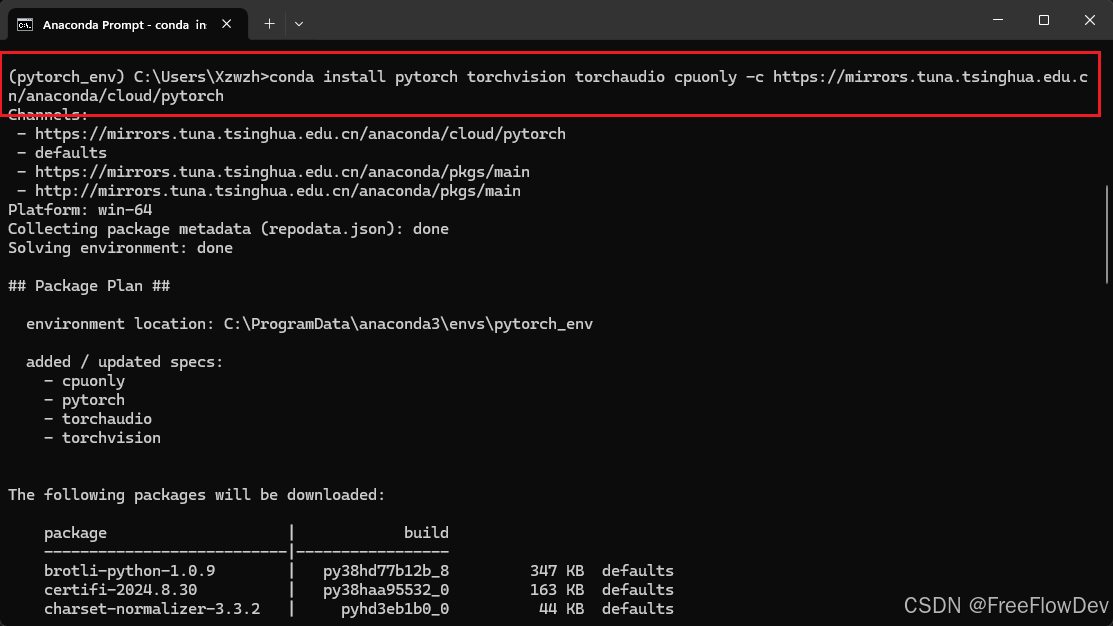Click the certifi-2024.8.30 package row
1113x626 pixels.
point(358,590)
